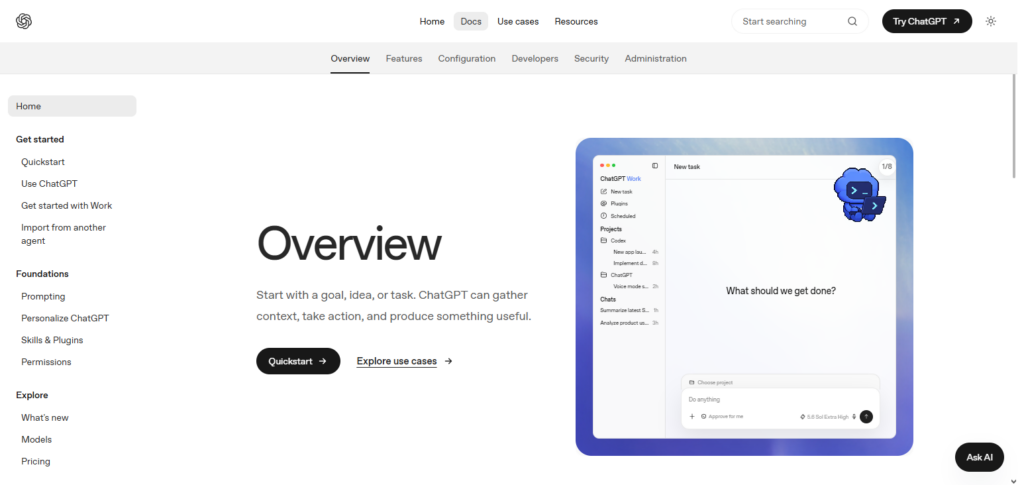Click the Try ChatGPT button
Viewport: 1024px width, 485px height.
[927, 21]
